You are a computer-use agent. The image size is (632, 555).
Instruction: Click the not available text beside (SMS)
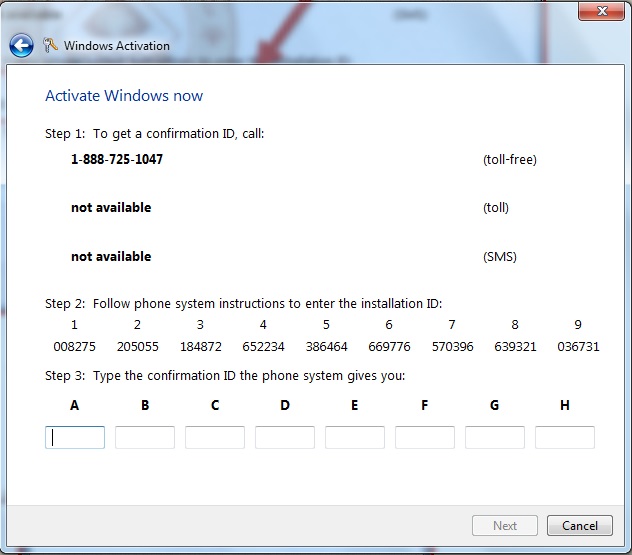point(111,256)
